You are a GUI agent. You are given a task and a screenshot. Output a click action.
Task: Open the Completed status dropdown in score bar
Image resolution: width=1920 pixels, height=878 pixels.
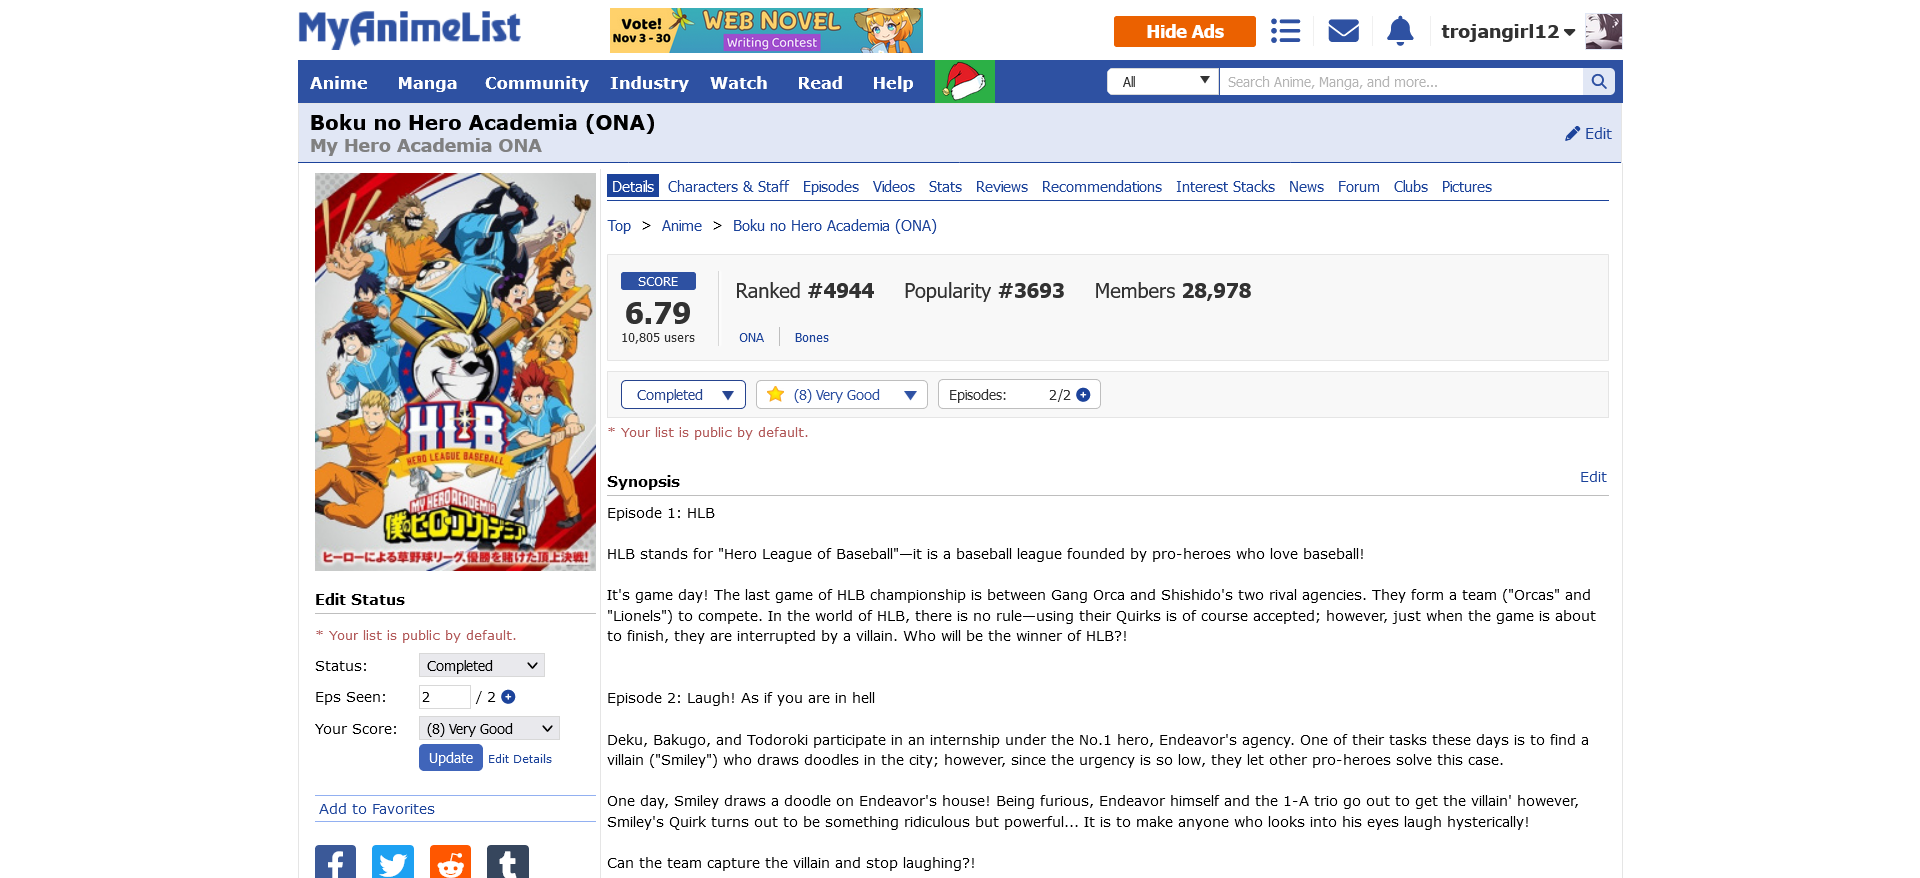683,395
